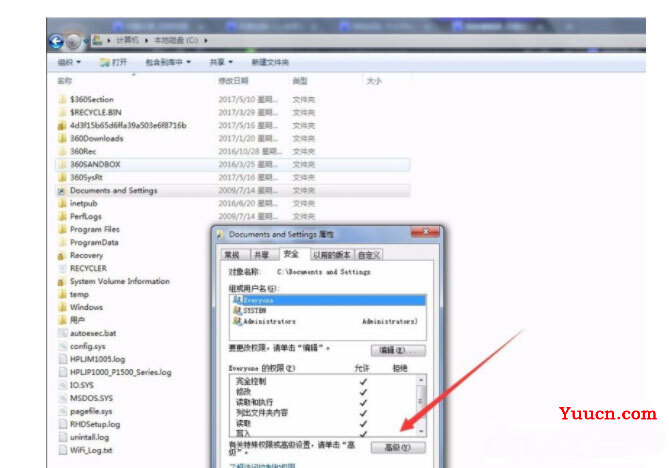Screen dimensions: 669x468
Task: Click the Explorer back navigation arrow
Action: (56, 41)
